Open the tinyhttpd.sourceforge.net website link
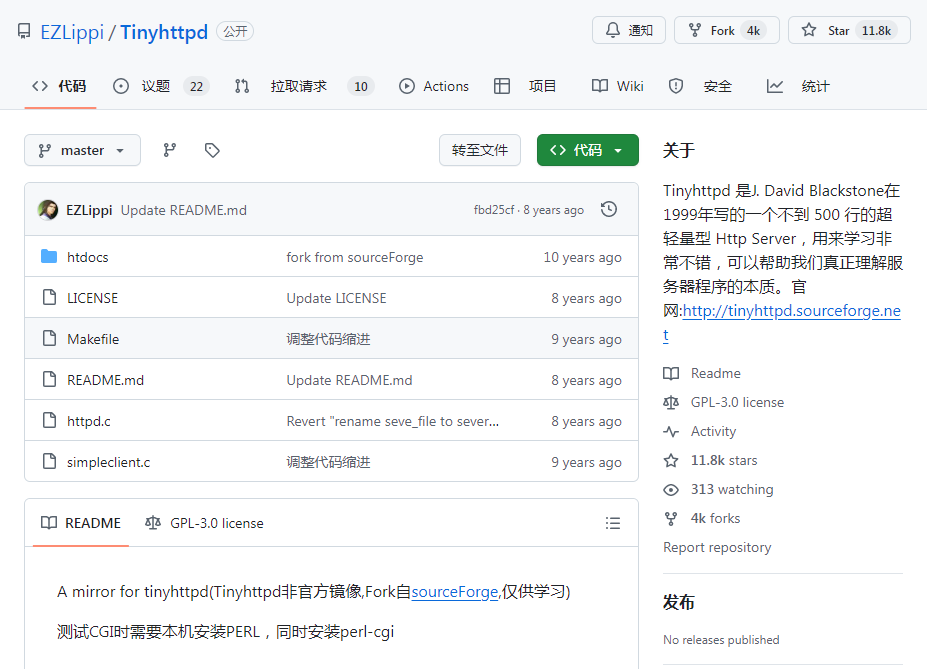Image resolution: width=927 pixels, height=669 pixels. [x=791, y=311]
